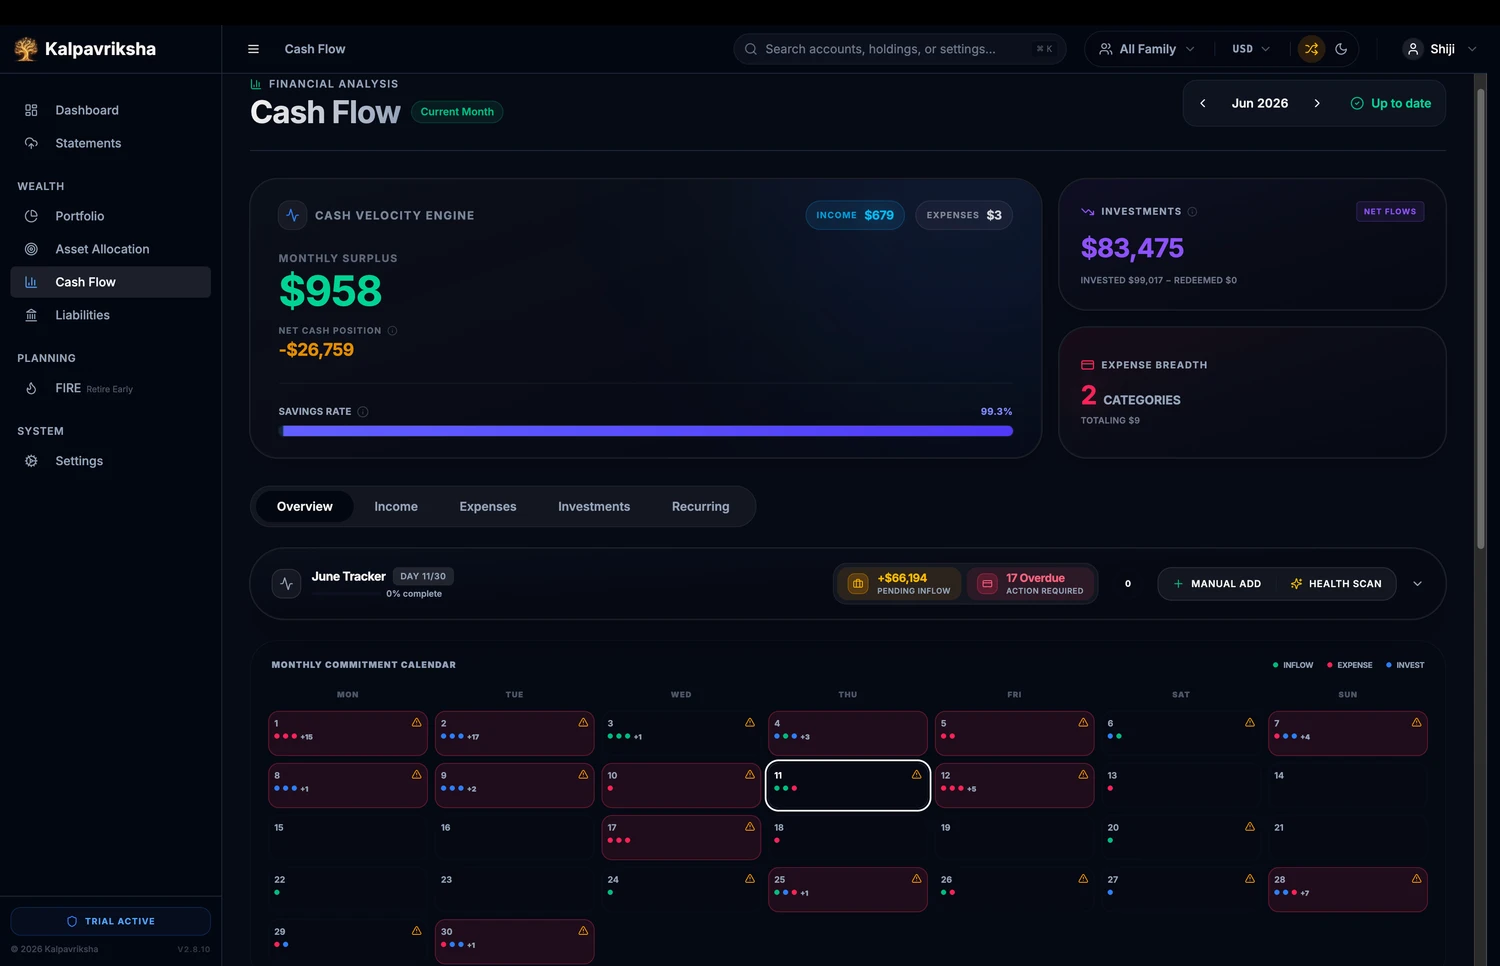Screen dimensions: 1500x966
Task: Click info icon next to Net Cash Position
Action: (x=392, y=331)
